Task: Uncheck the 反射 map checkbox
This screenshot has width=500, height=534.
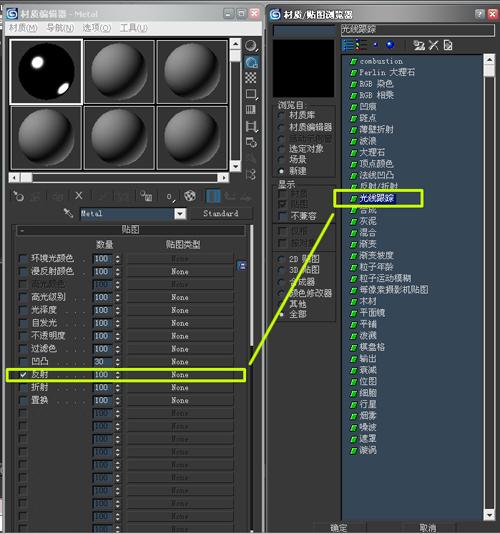Action: (x=23, y=375)
